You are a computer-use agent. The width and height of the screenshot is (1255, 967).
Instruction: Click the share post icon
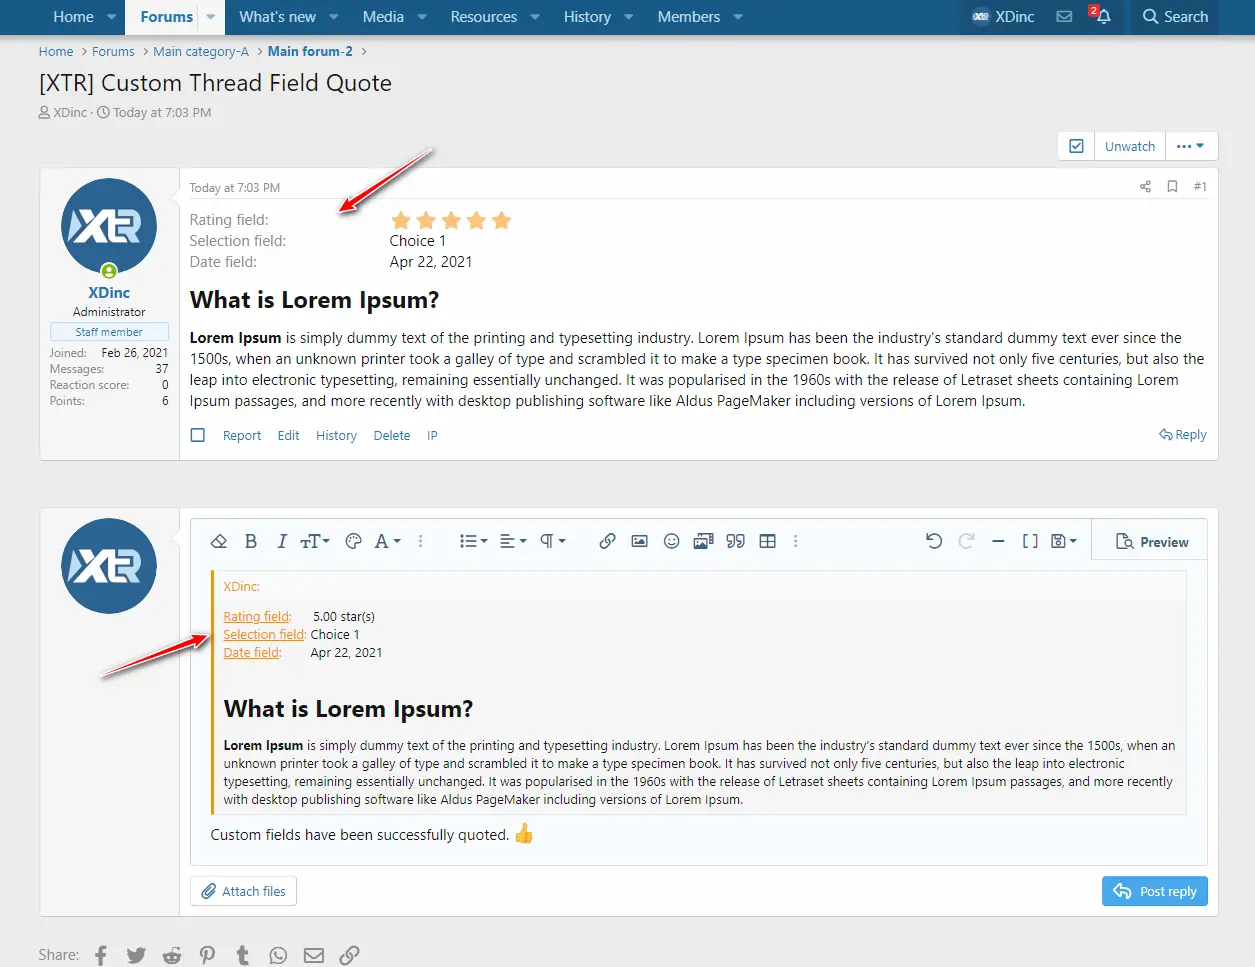coord(1145,187)
